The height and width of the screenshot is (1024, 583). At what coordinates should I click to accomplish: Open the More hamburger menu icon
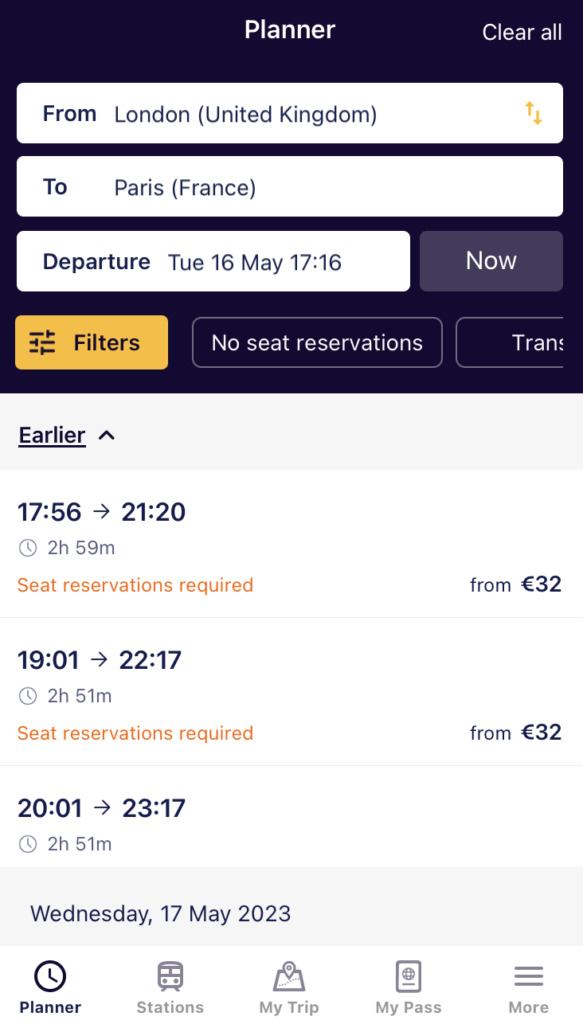[528, 977]
